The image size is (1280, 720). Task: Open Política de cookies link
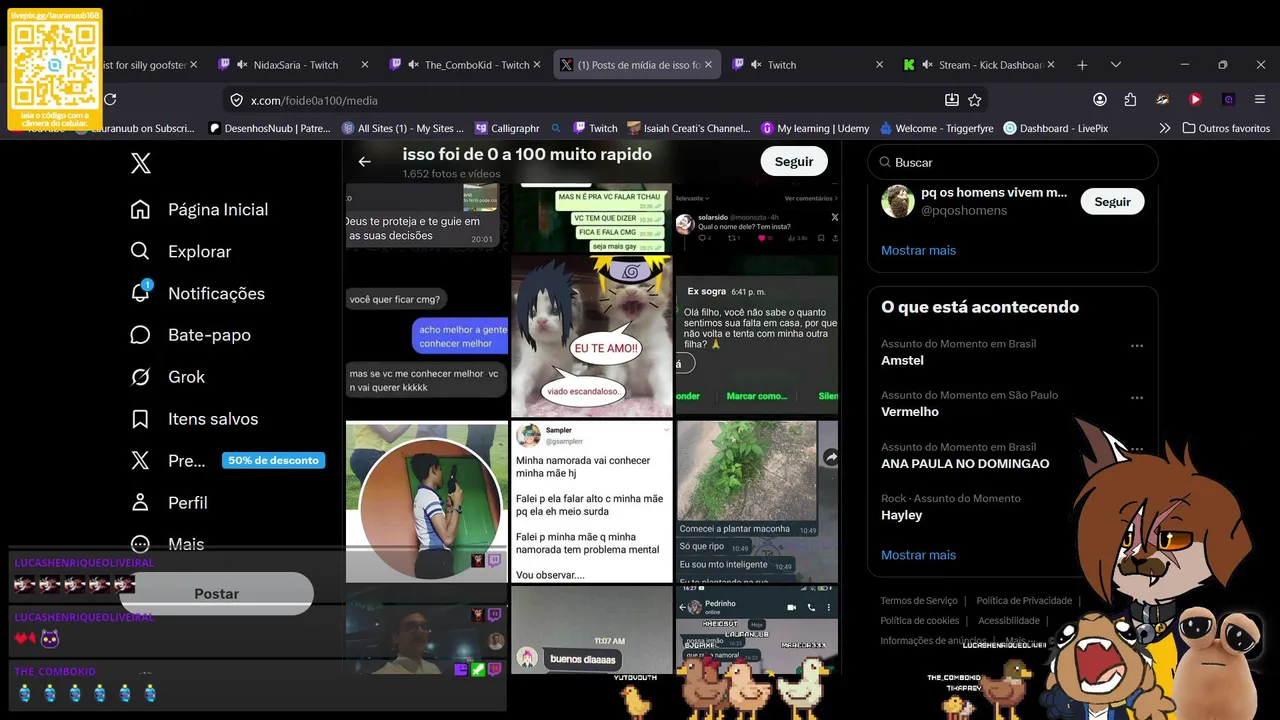click(x=920, y=621)
